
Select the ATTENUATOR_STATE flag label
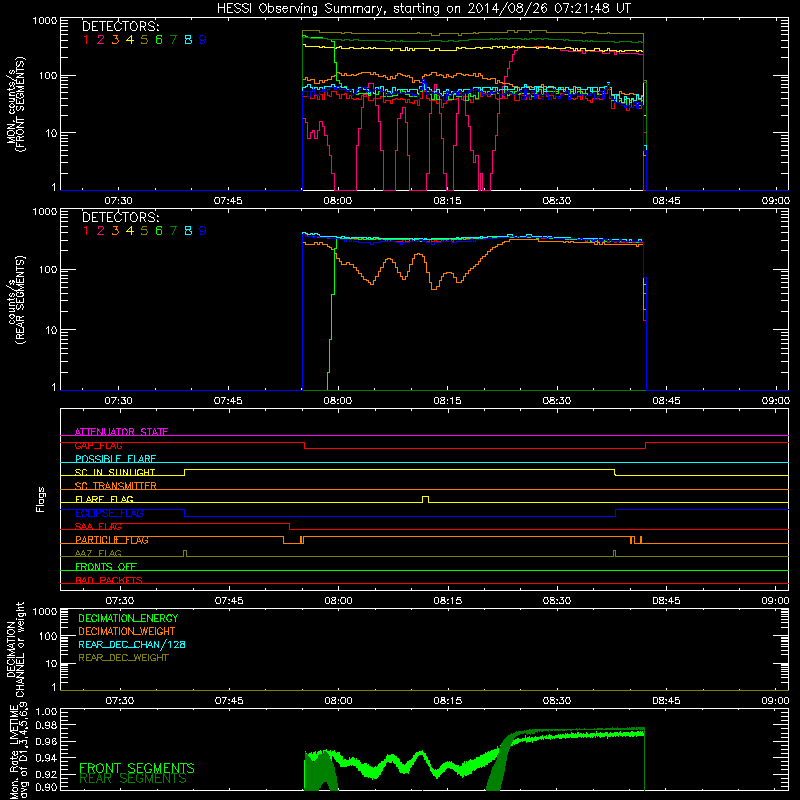coord(121,432)
